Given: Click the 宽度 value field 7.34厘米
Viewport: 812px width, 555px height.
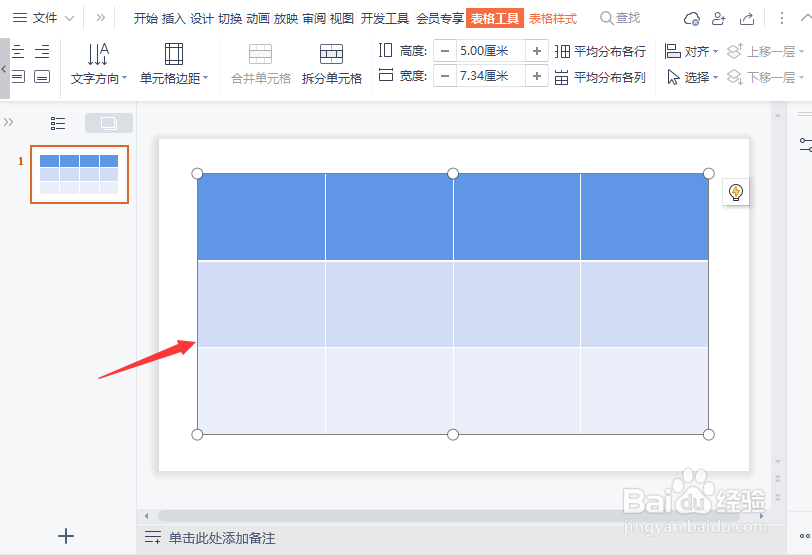Looking at the screenshot, I should [490, 76].
